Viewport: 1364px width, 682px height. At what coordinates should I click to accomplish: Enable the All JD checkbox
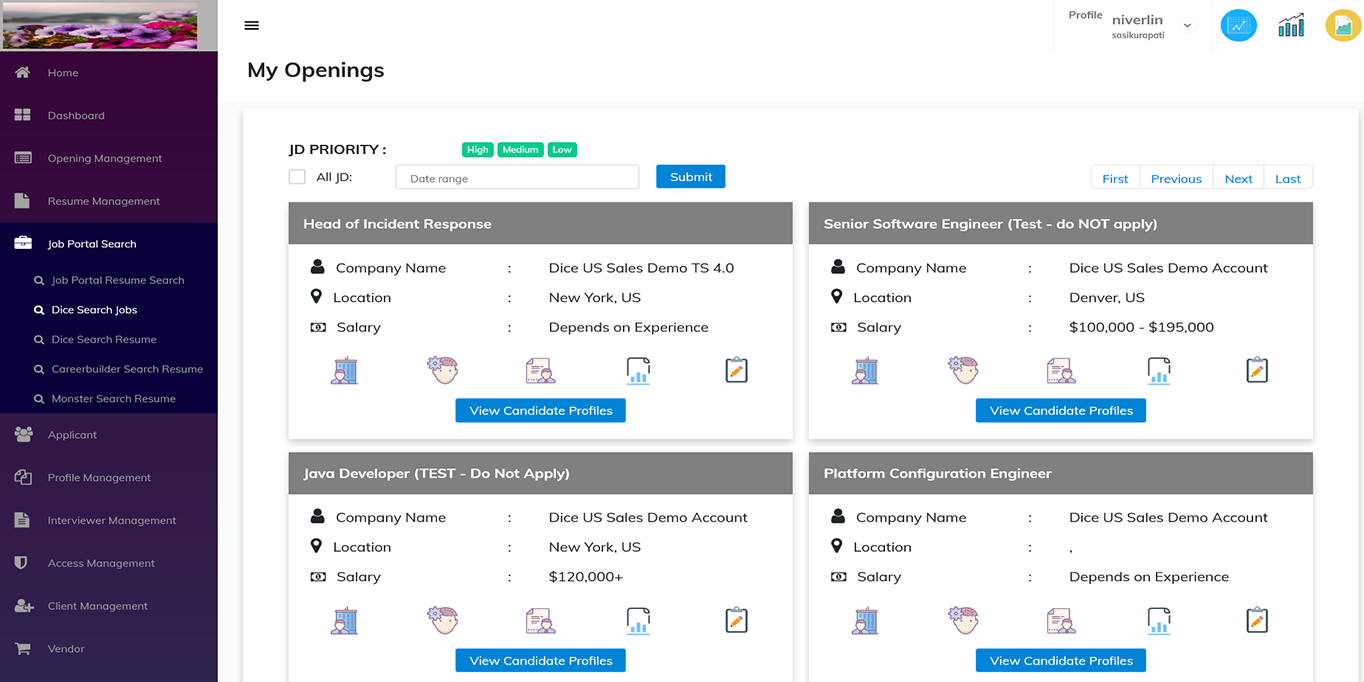pyautogui.click(x=297, y=177)
